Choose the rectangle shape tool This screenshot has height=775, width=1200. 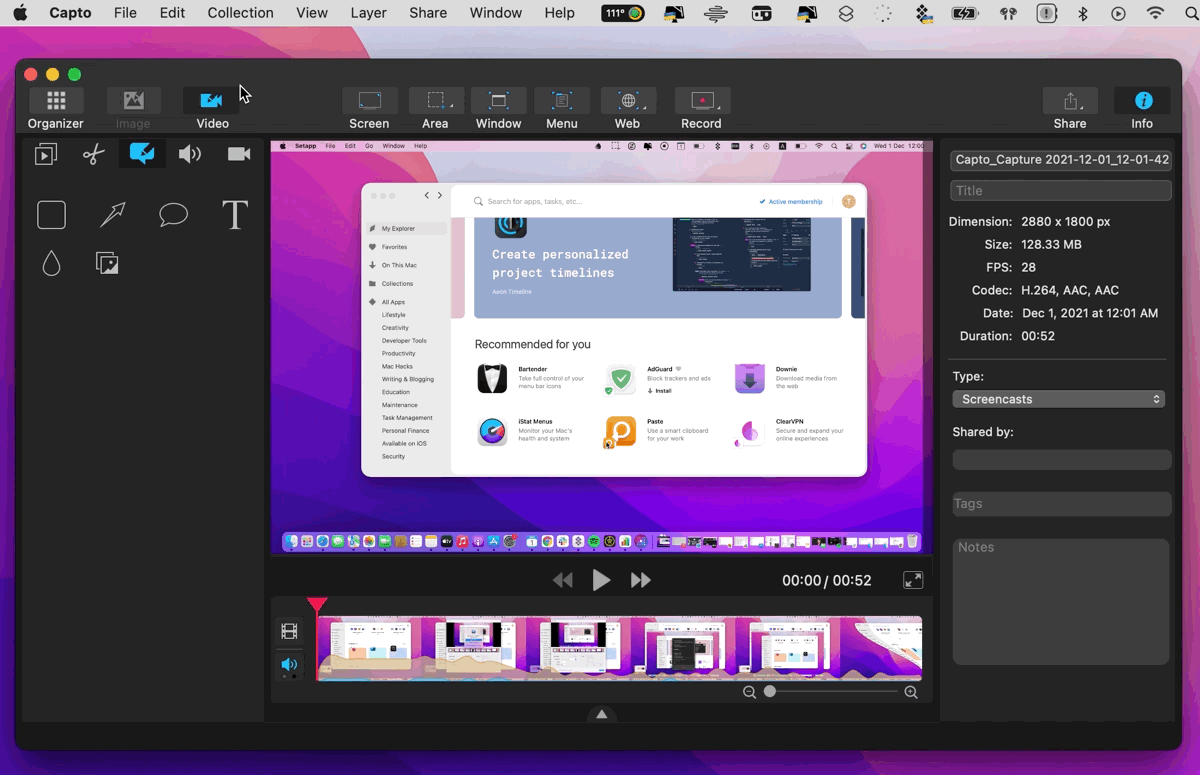52,215
